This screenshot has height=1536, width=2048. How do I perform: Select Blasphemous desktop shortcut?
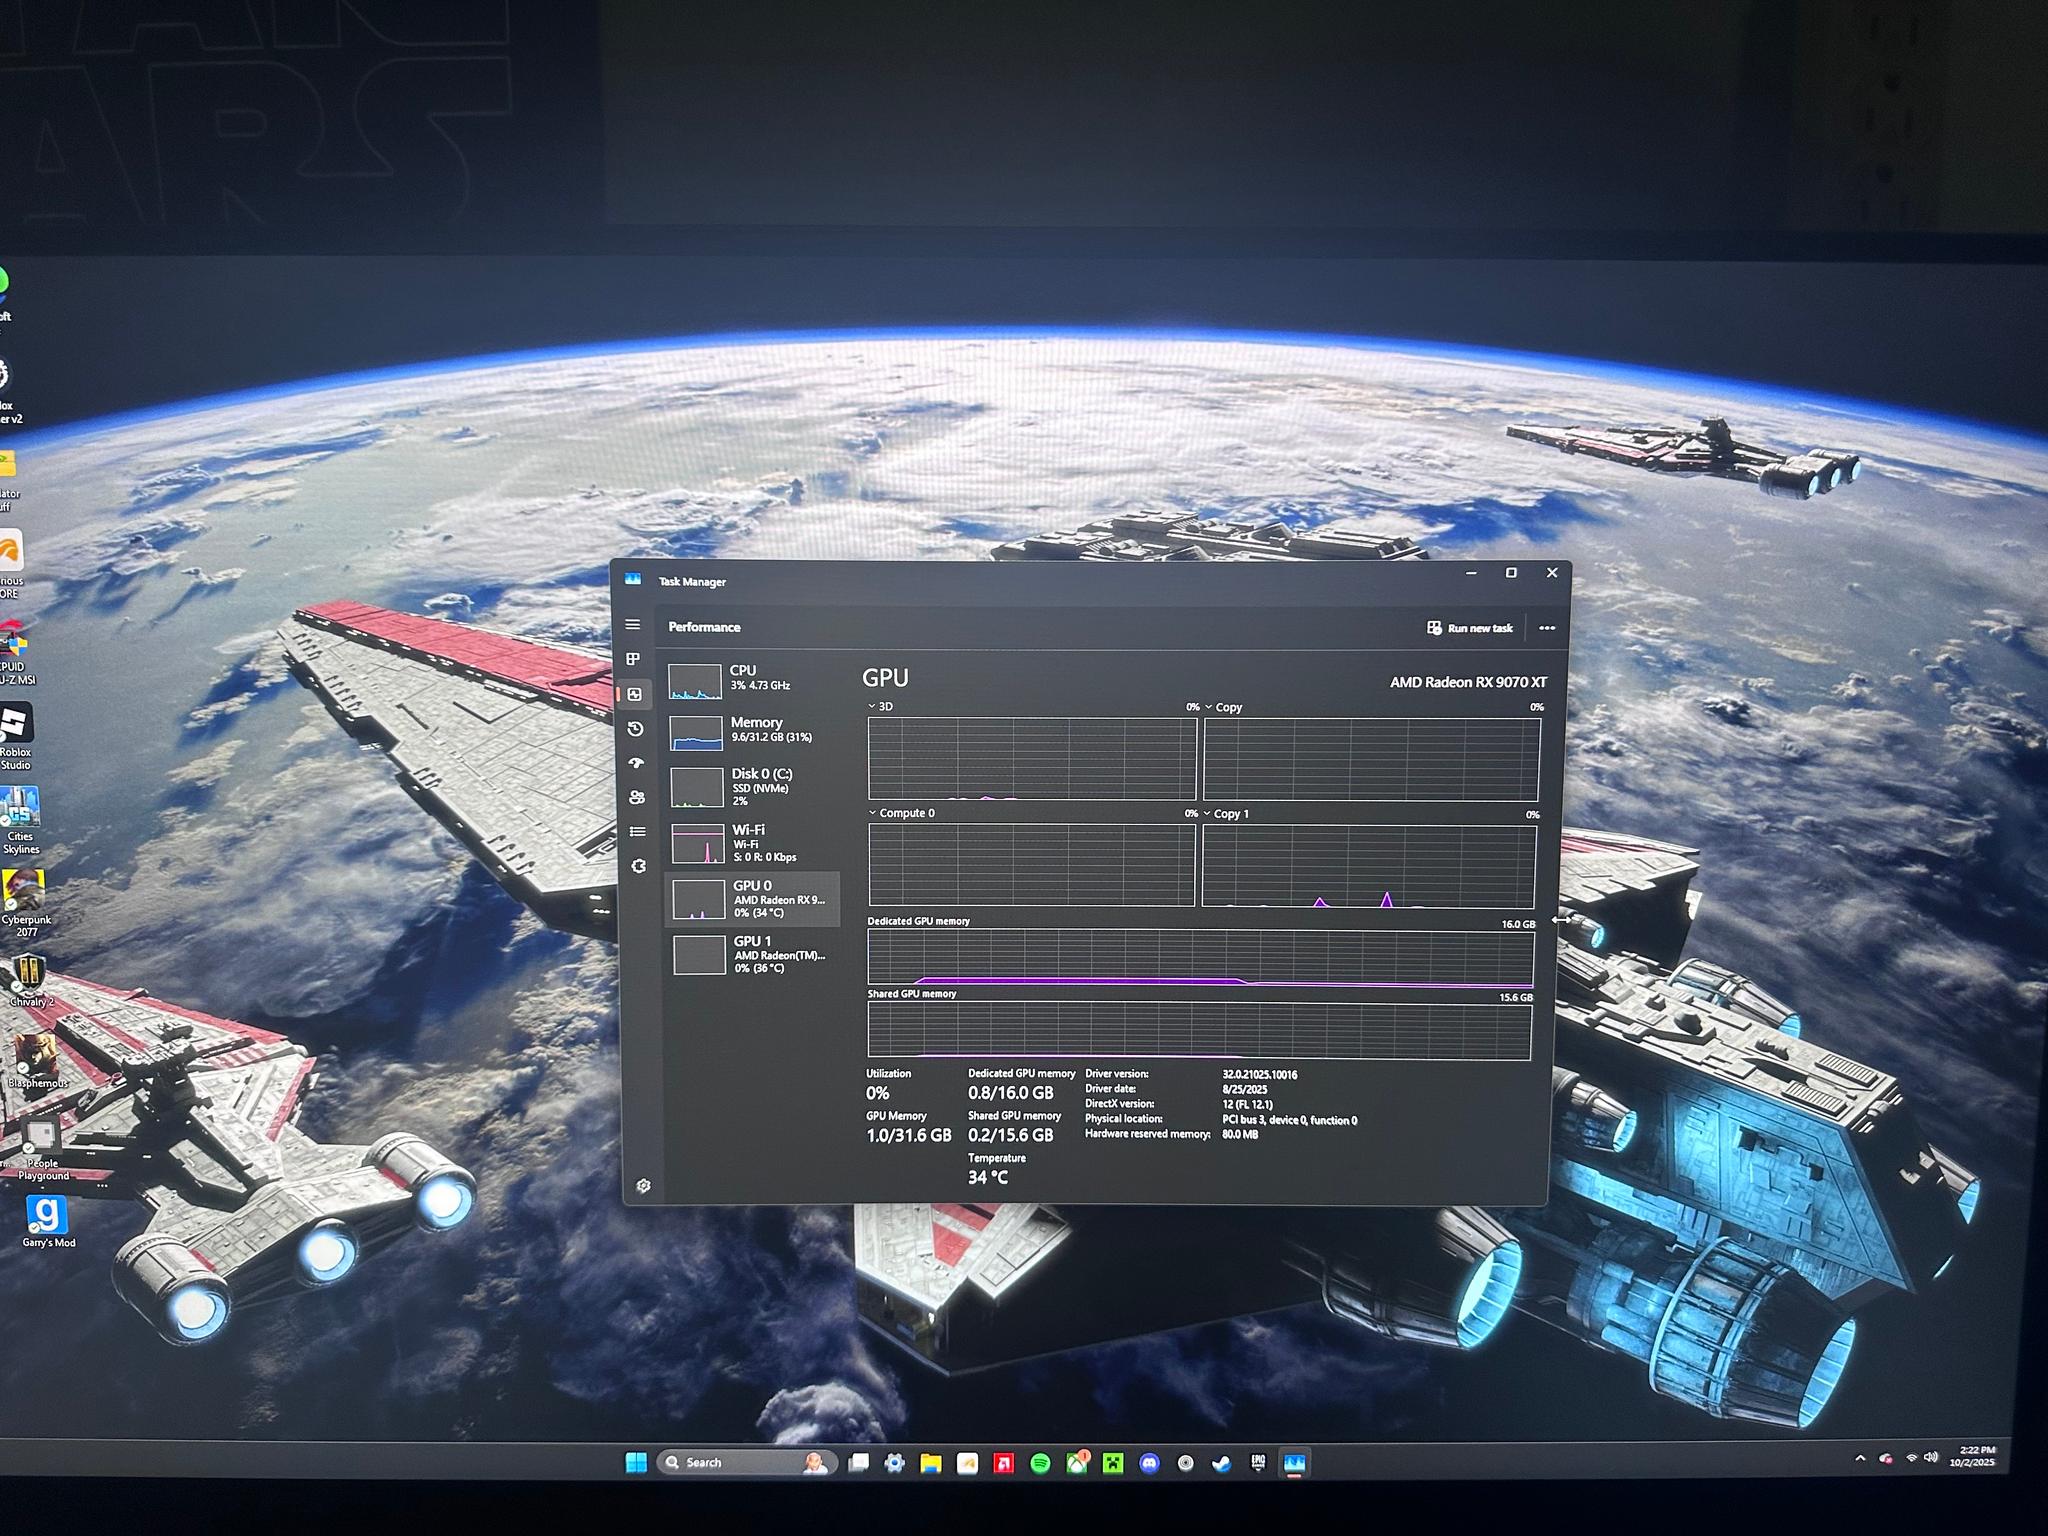[x=37, y=1061]
